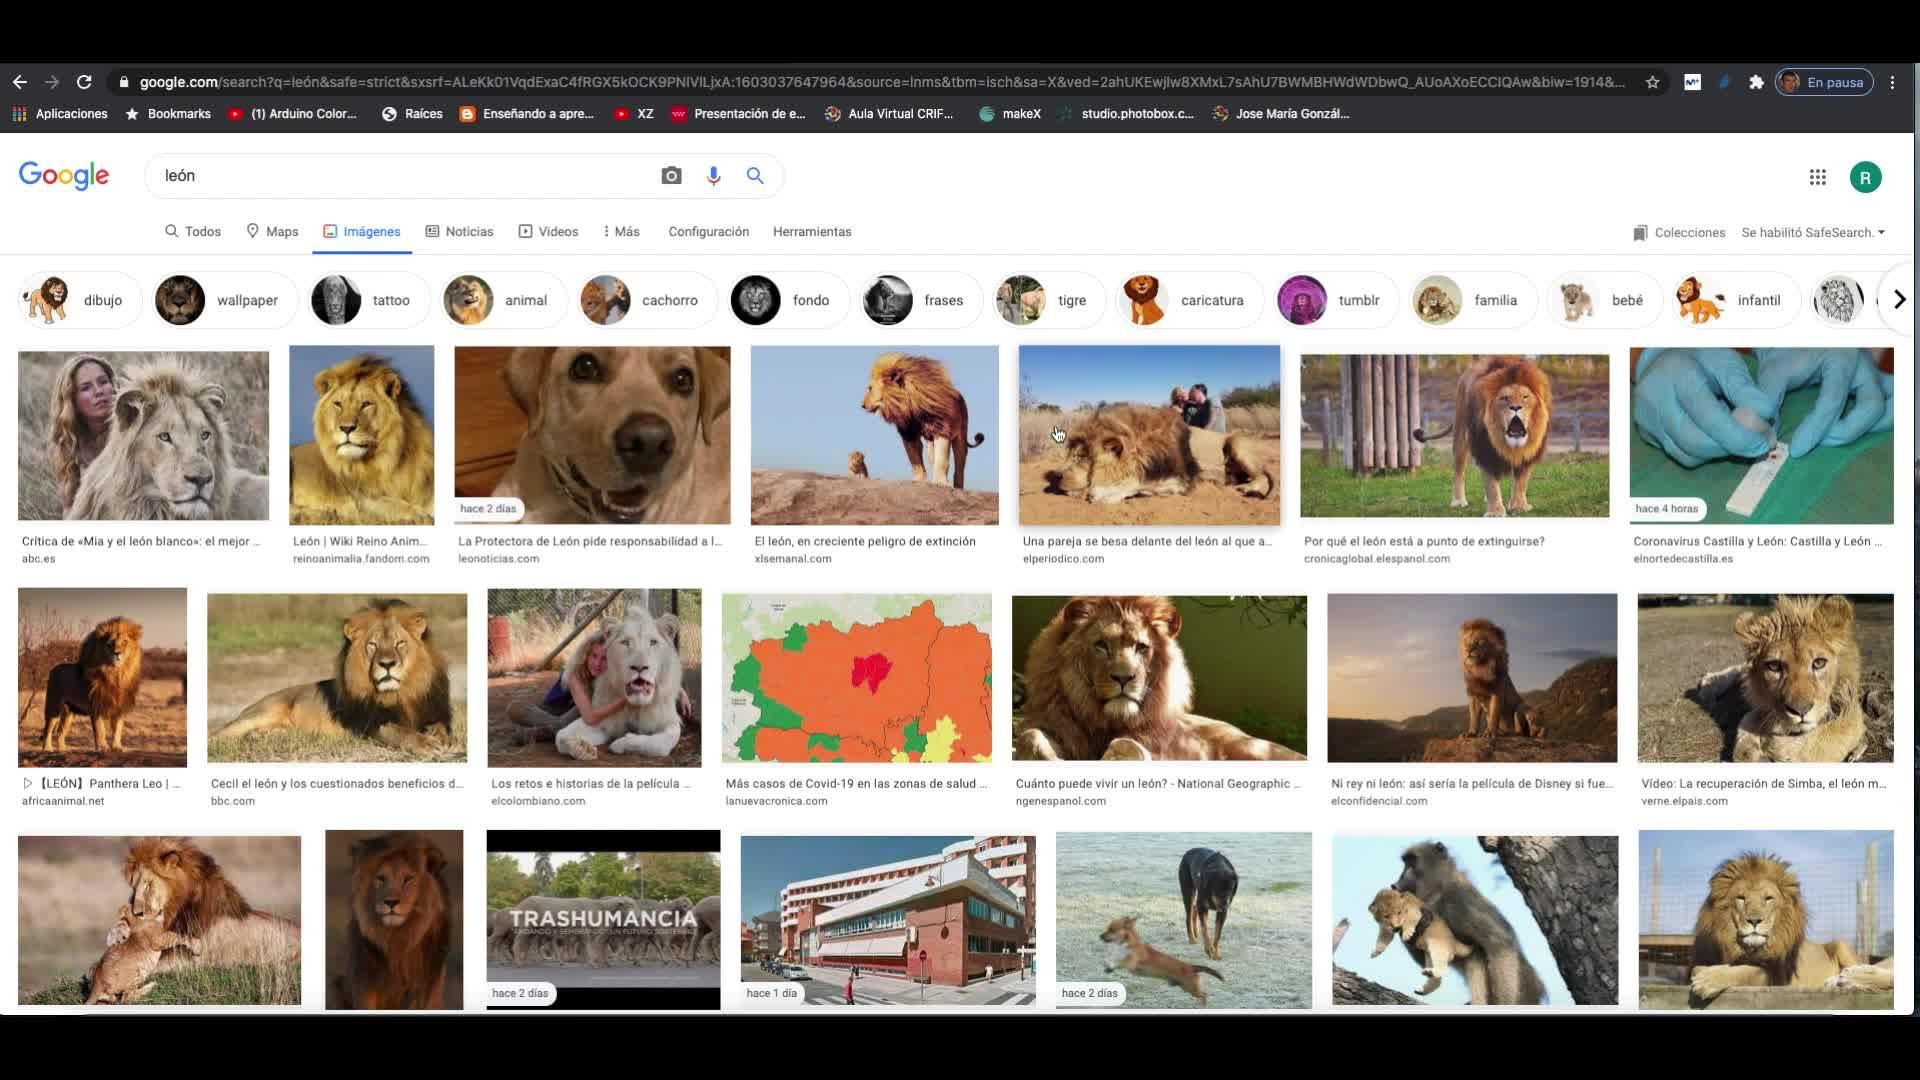Viewport: 1920px width, 1080px height.
Task: Start voice search with microphone icon
Action: [x=713, y=176]
